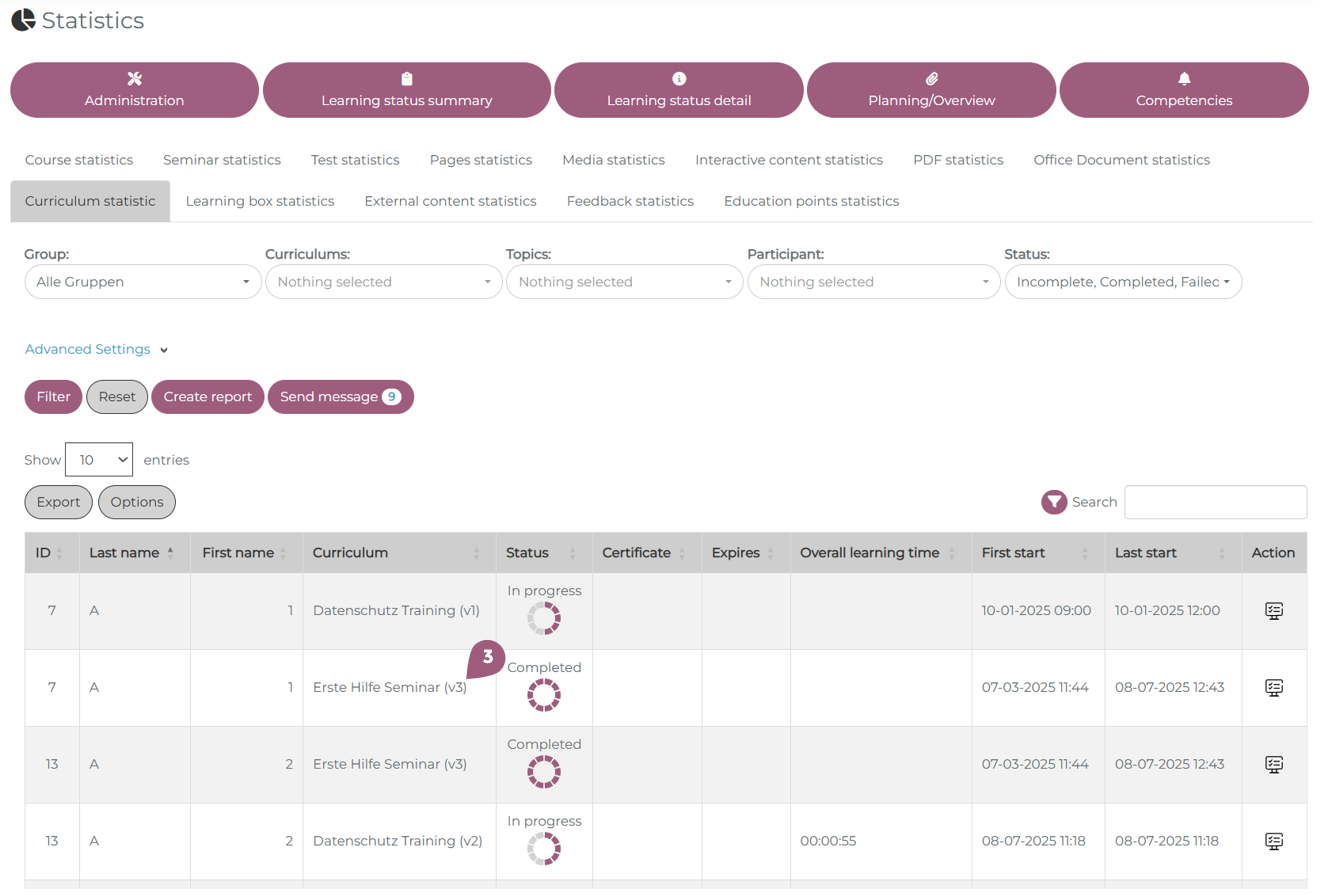Screen dimensions: 1320x895
Task: Click the Create report button
Action: 208,397
